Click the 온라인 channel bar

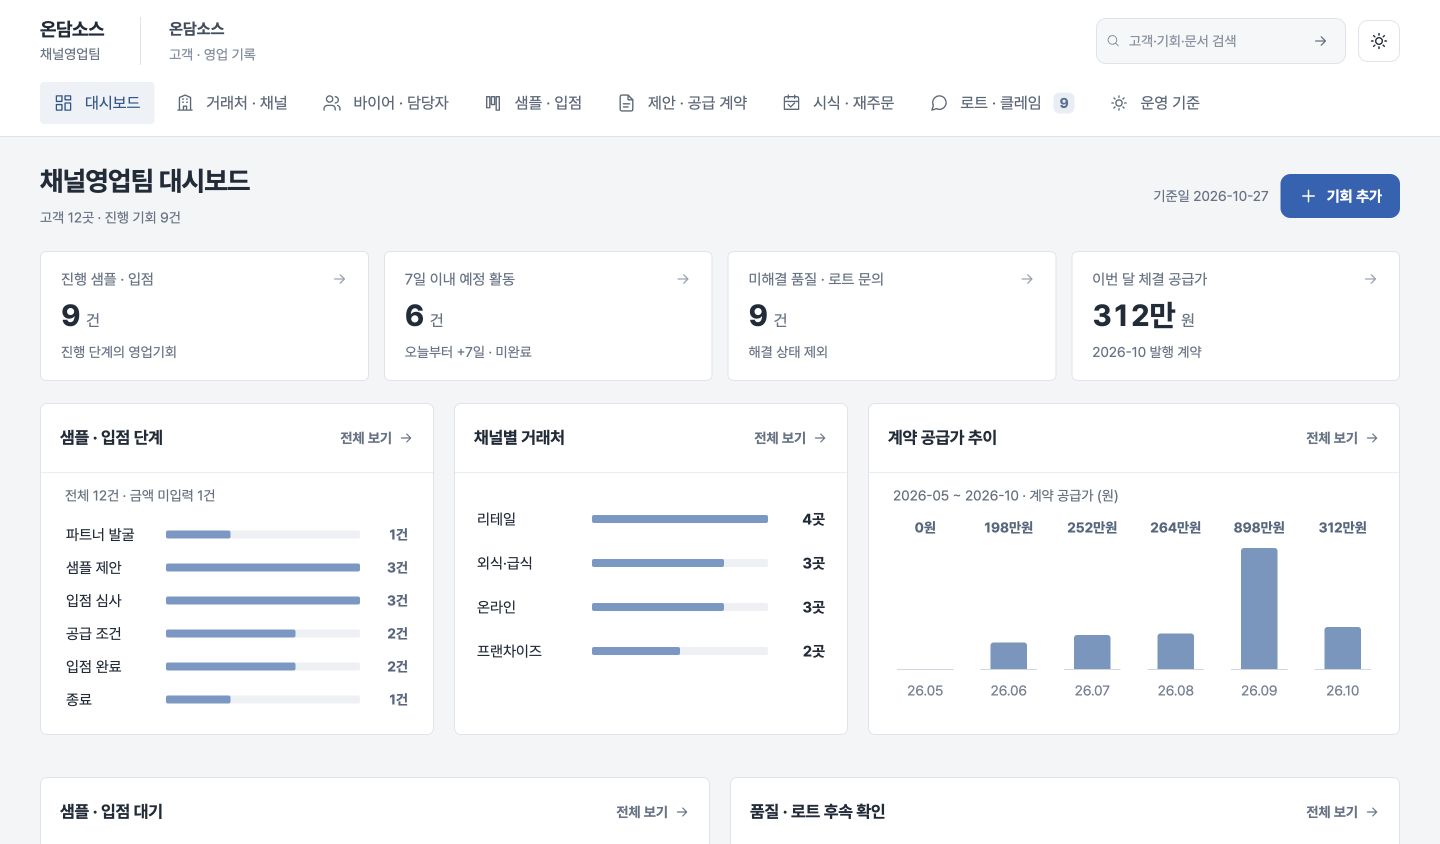[x=680, y=607]
